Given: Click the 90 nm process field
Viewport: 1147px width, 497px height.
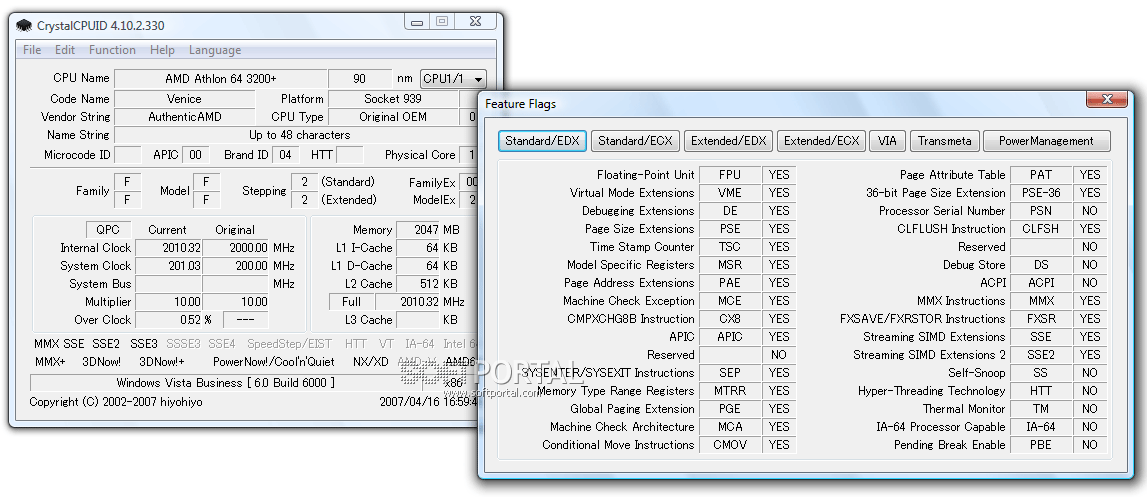Looking at the screenshot, I should pos(359,78).
